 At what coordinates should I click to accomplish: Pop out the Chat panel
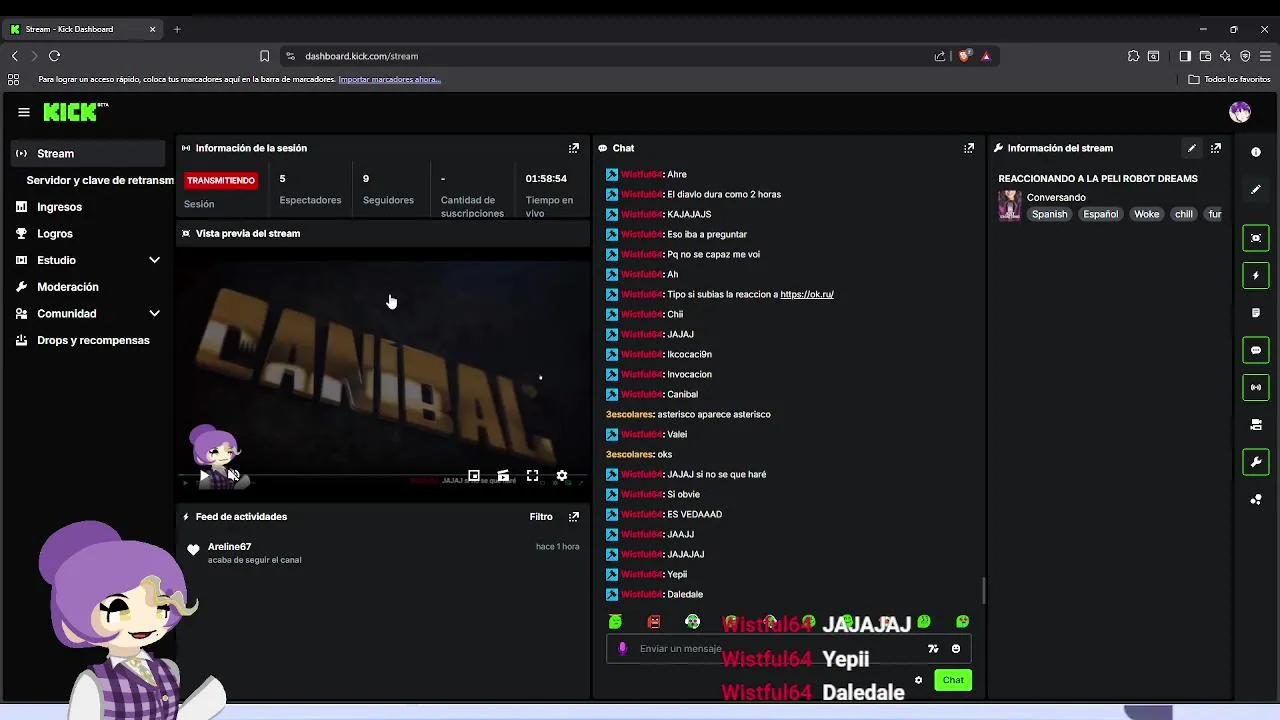point(969,148)
